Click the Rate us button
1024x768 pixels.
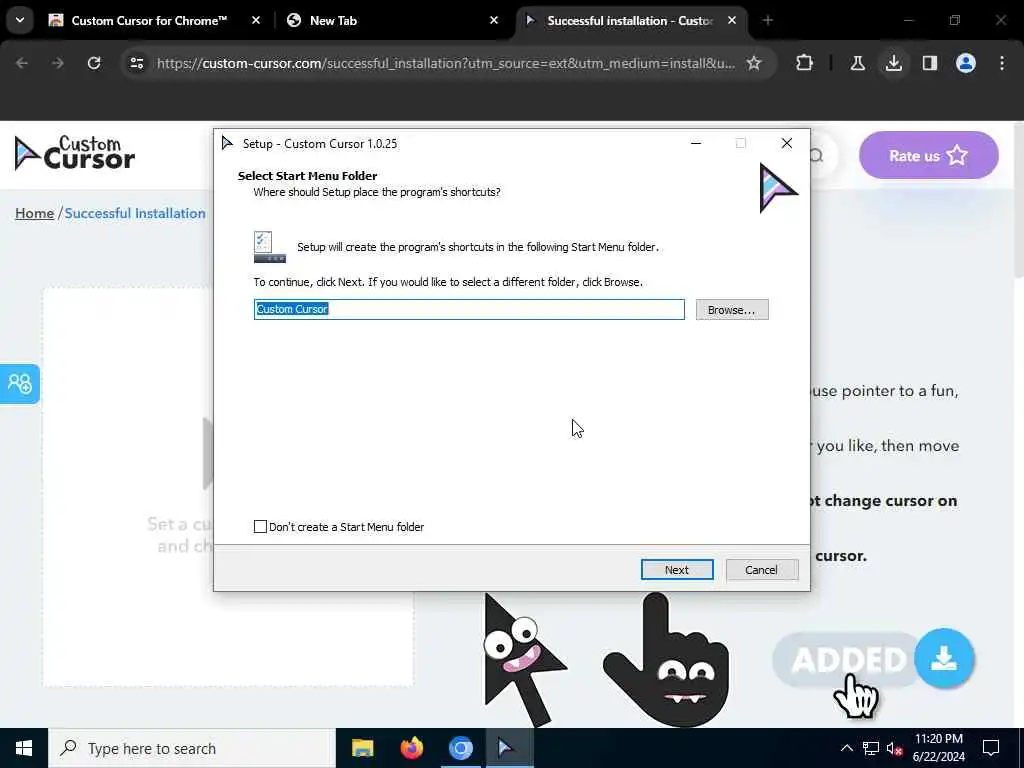(929, 155)
